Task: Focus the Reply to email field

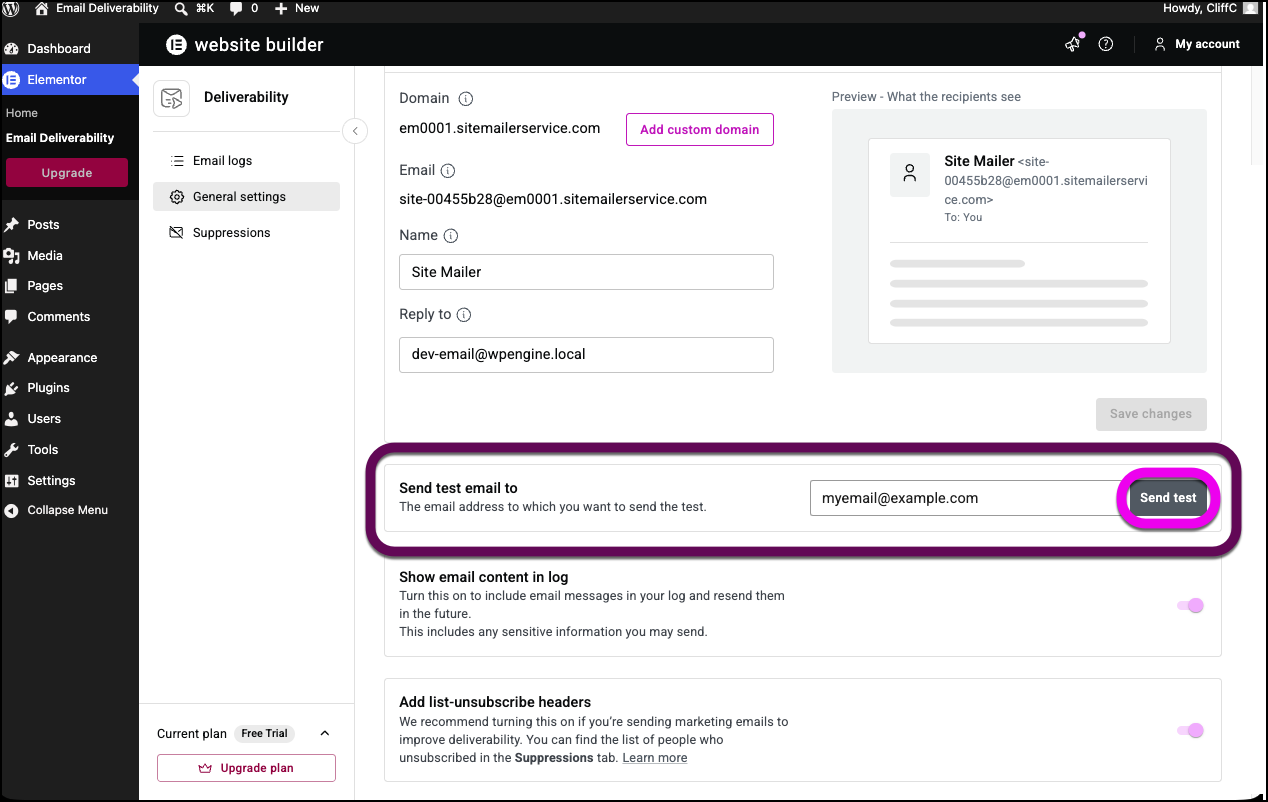Action: coord(586,355)
